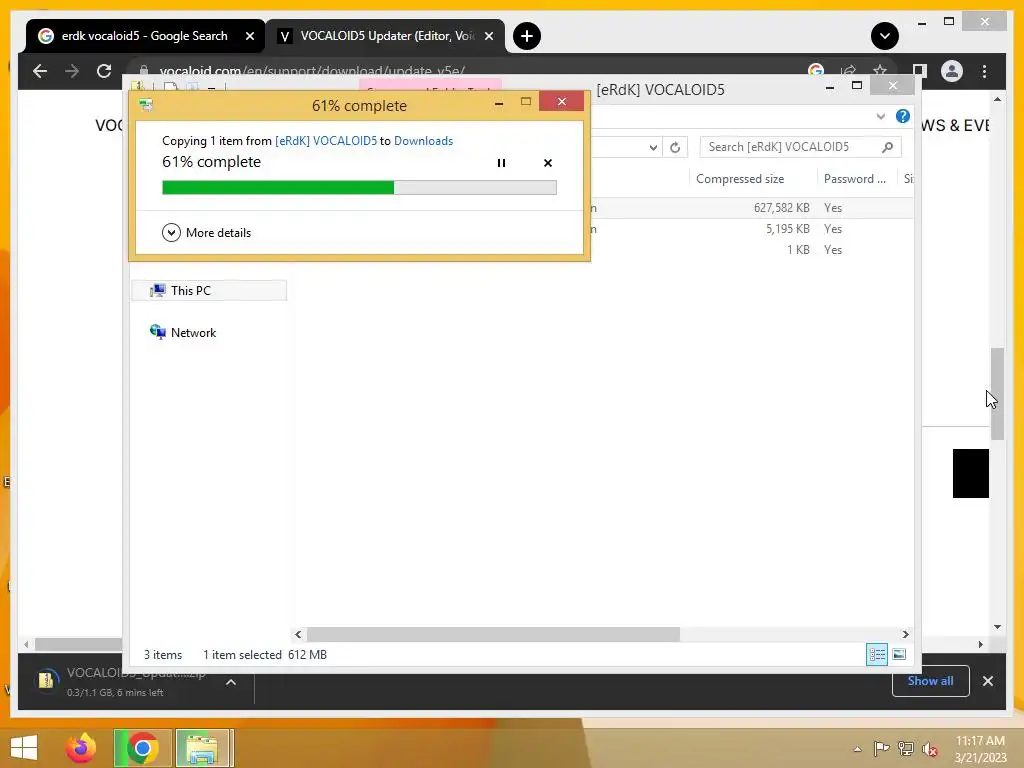This screenshot has width=1024, height=768.
Task: Select the 5,195 KB file row
Action: tap(751, 229)
